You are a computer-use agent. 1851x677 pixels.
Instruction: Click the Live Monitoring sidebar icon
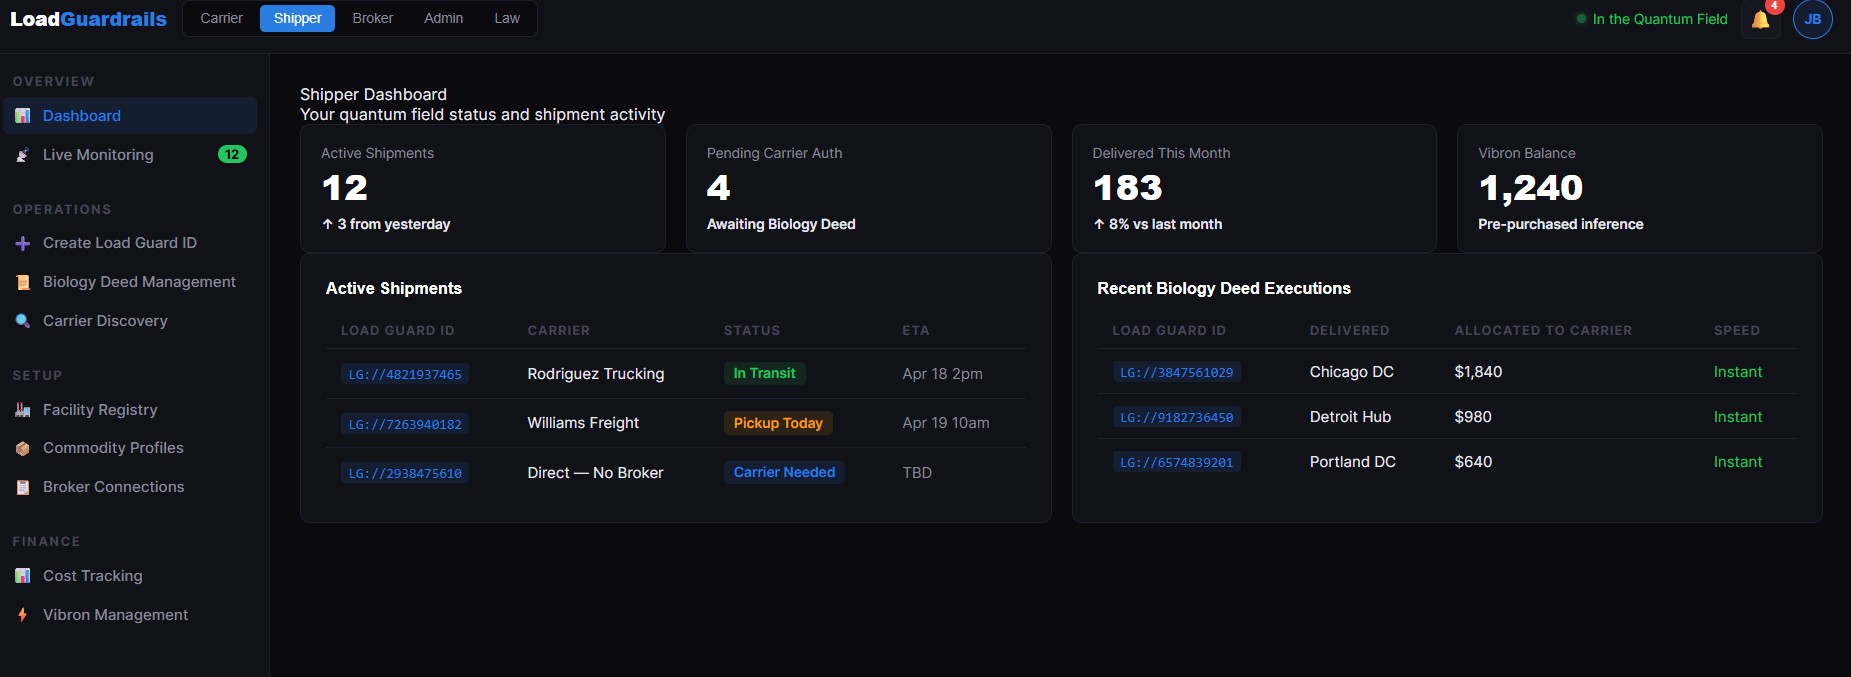point(22,155)
